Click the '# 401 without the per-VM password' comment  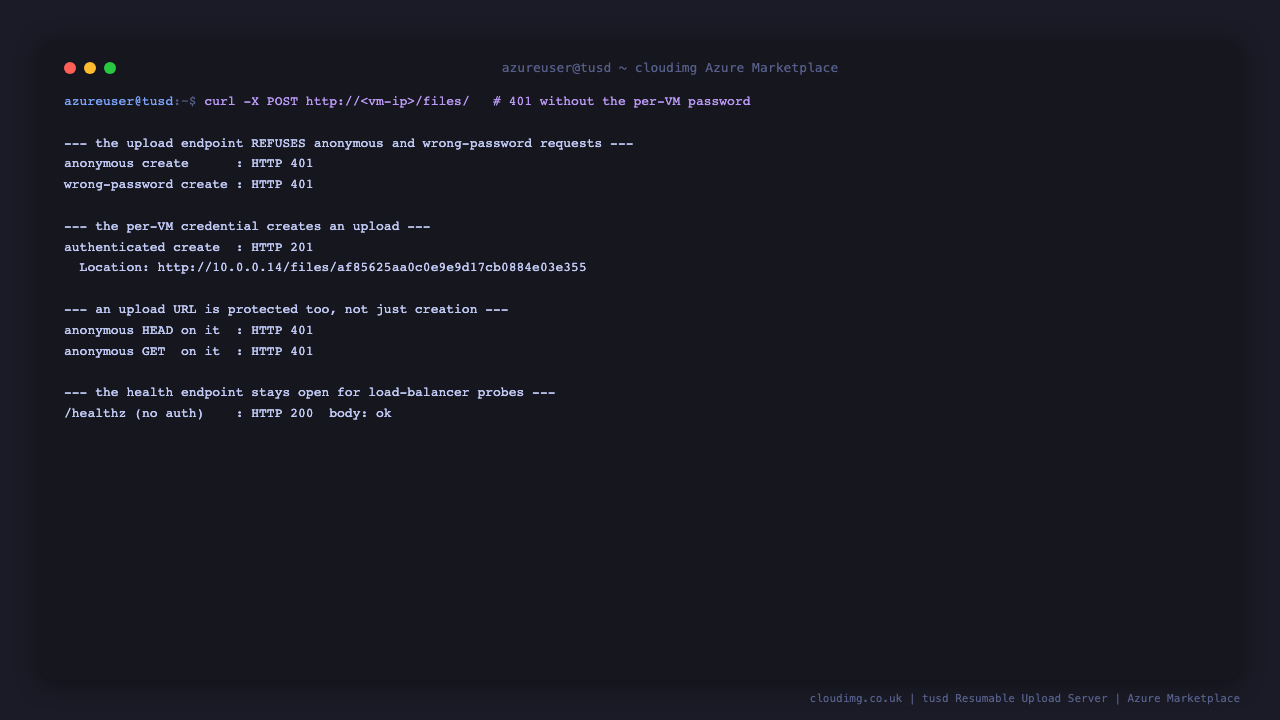[x=622, y=102]
